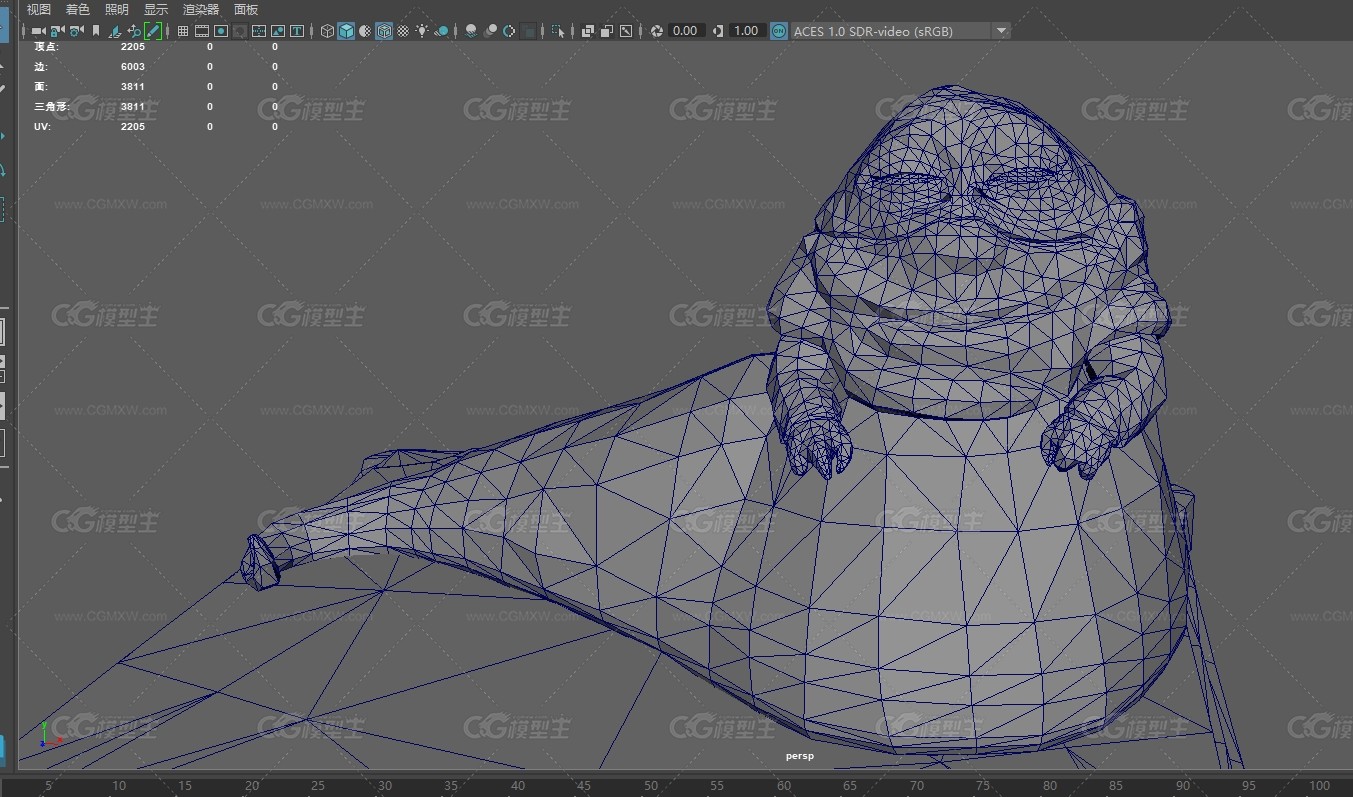Click the gamma value field 1.00
The image size is (1353, 797).
point(747,31)
